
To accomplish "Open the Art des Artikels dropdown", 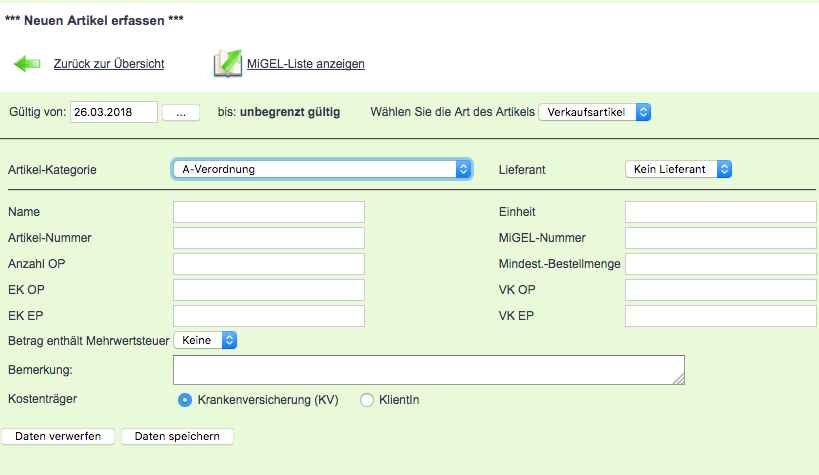I will point(595,112).
